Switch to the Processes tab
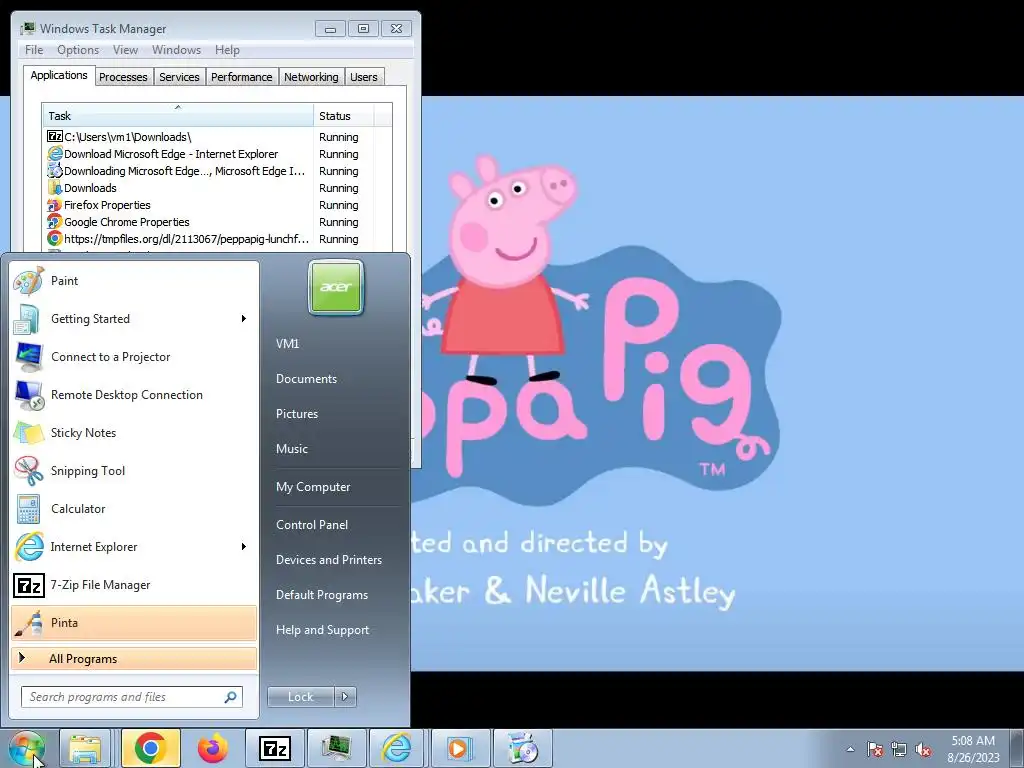1024x768 pixels. 123,77
